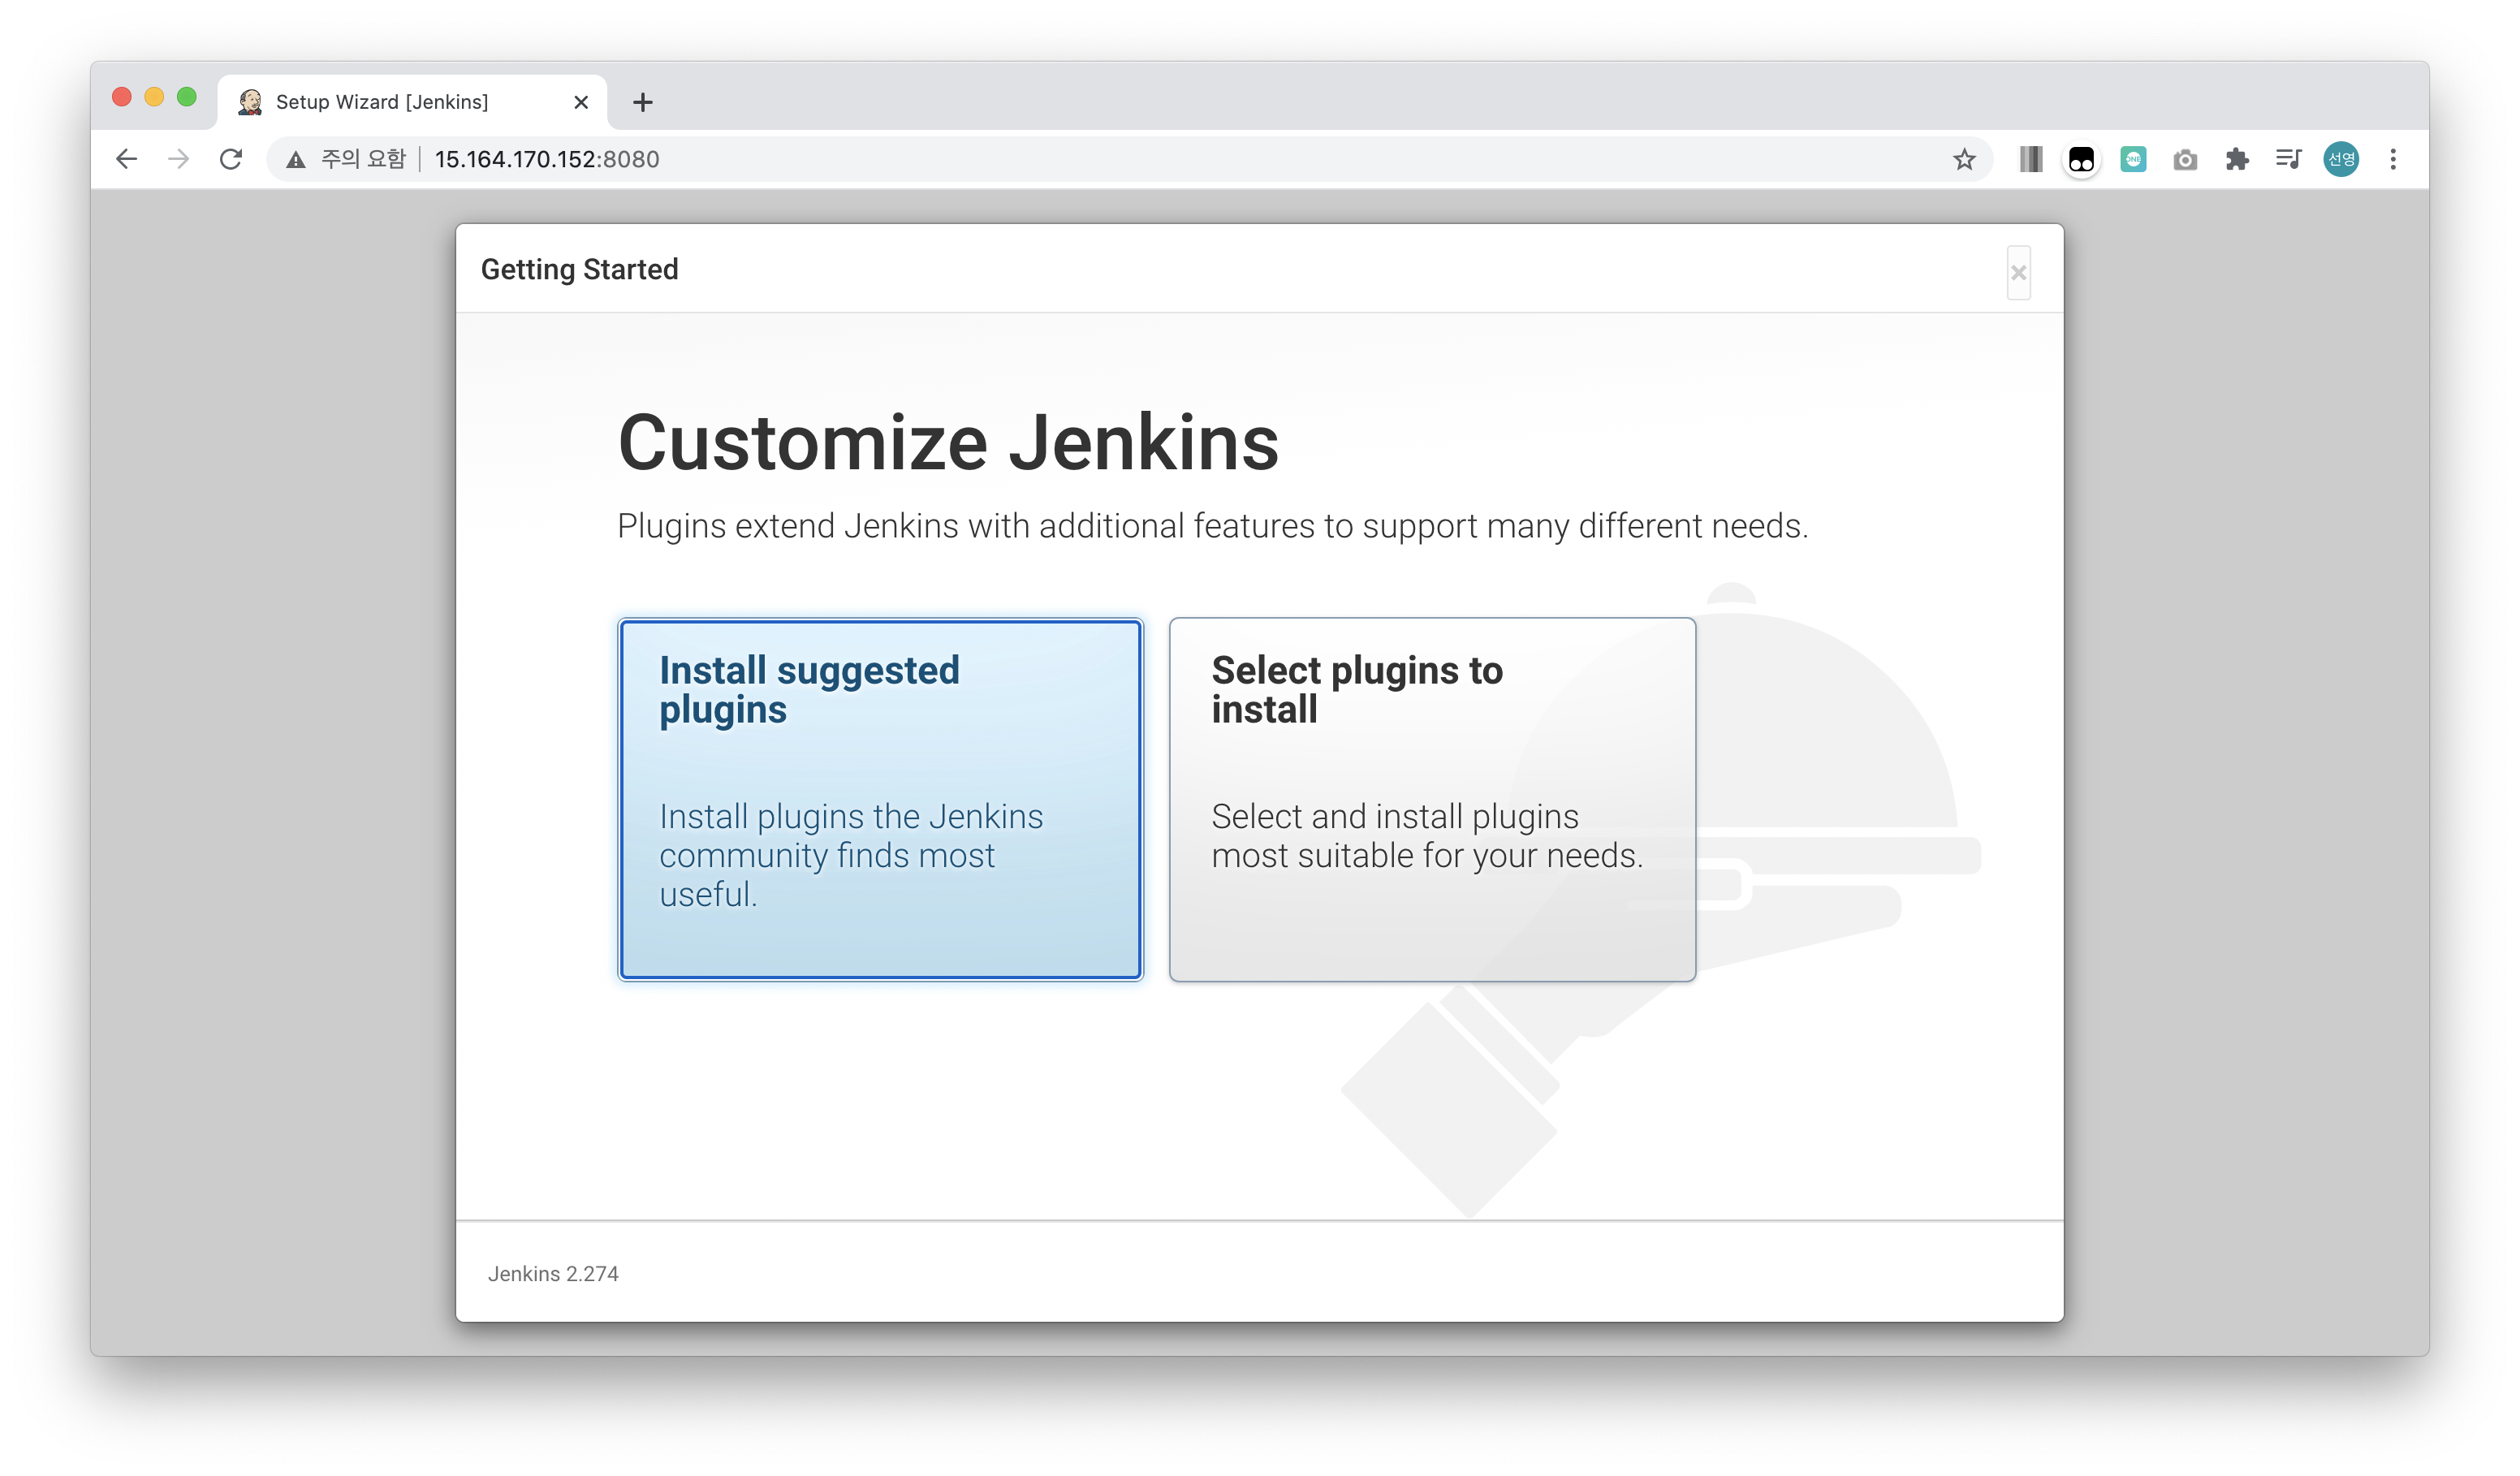Close the Getting Started dialog
2520x1476 pixels.
click(2018, 272)
